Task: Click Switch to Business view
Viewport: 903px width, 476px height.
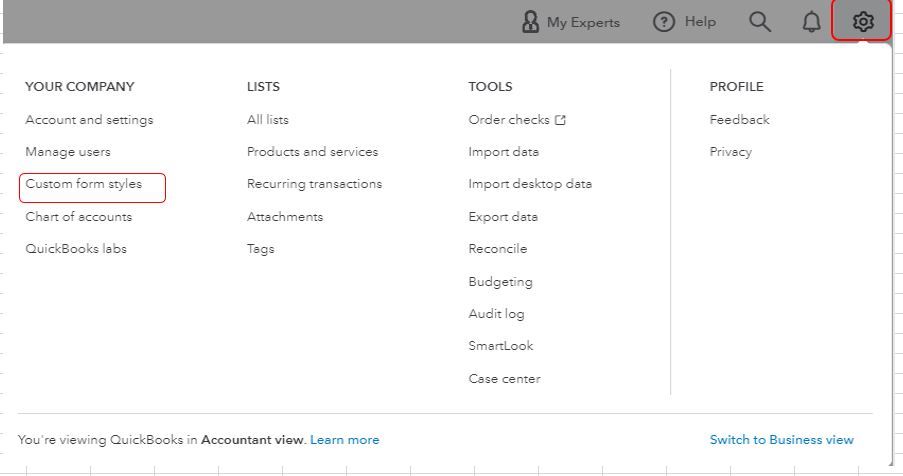Action: 781,440
